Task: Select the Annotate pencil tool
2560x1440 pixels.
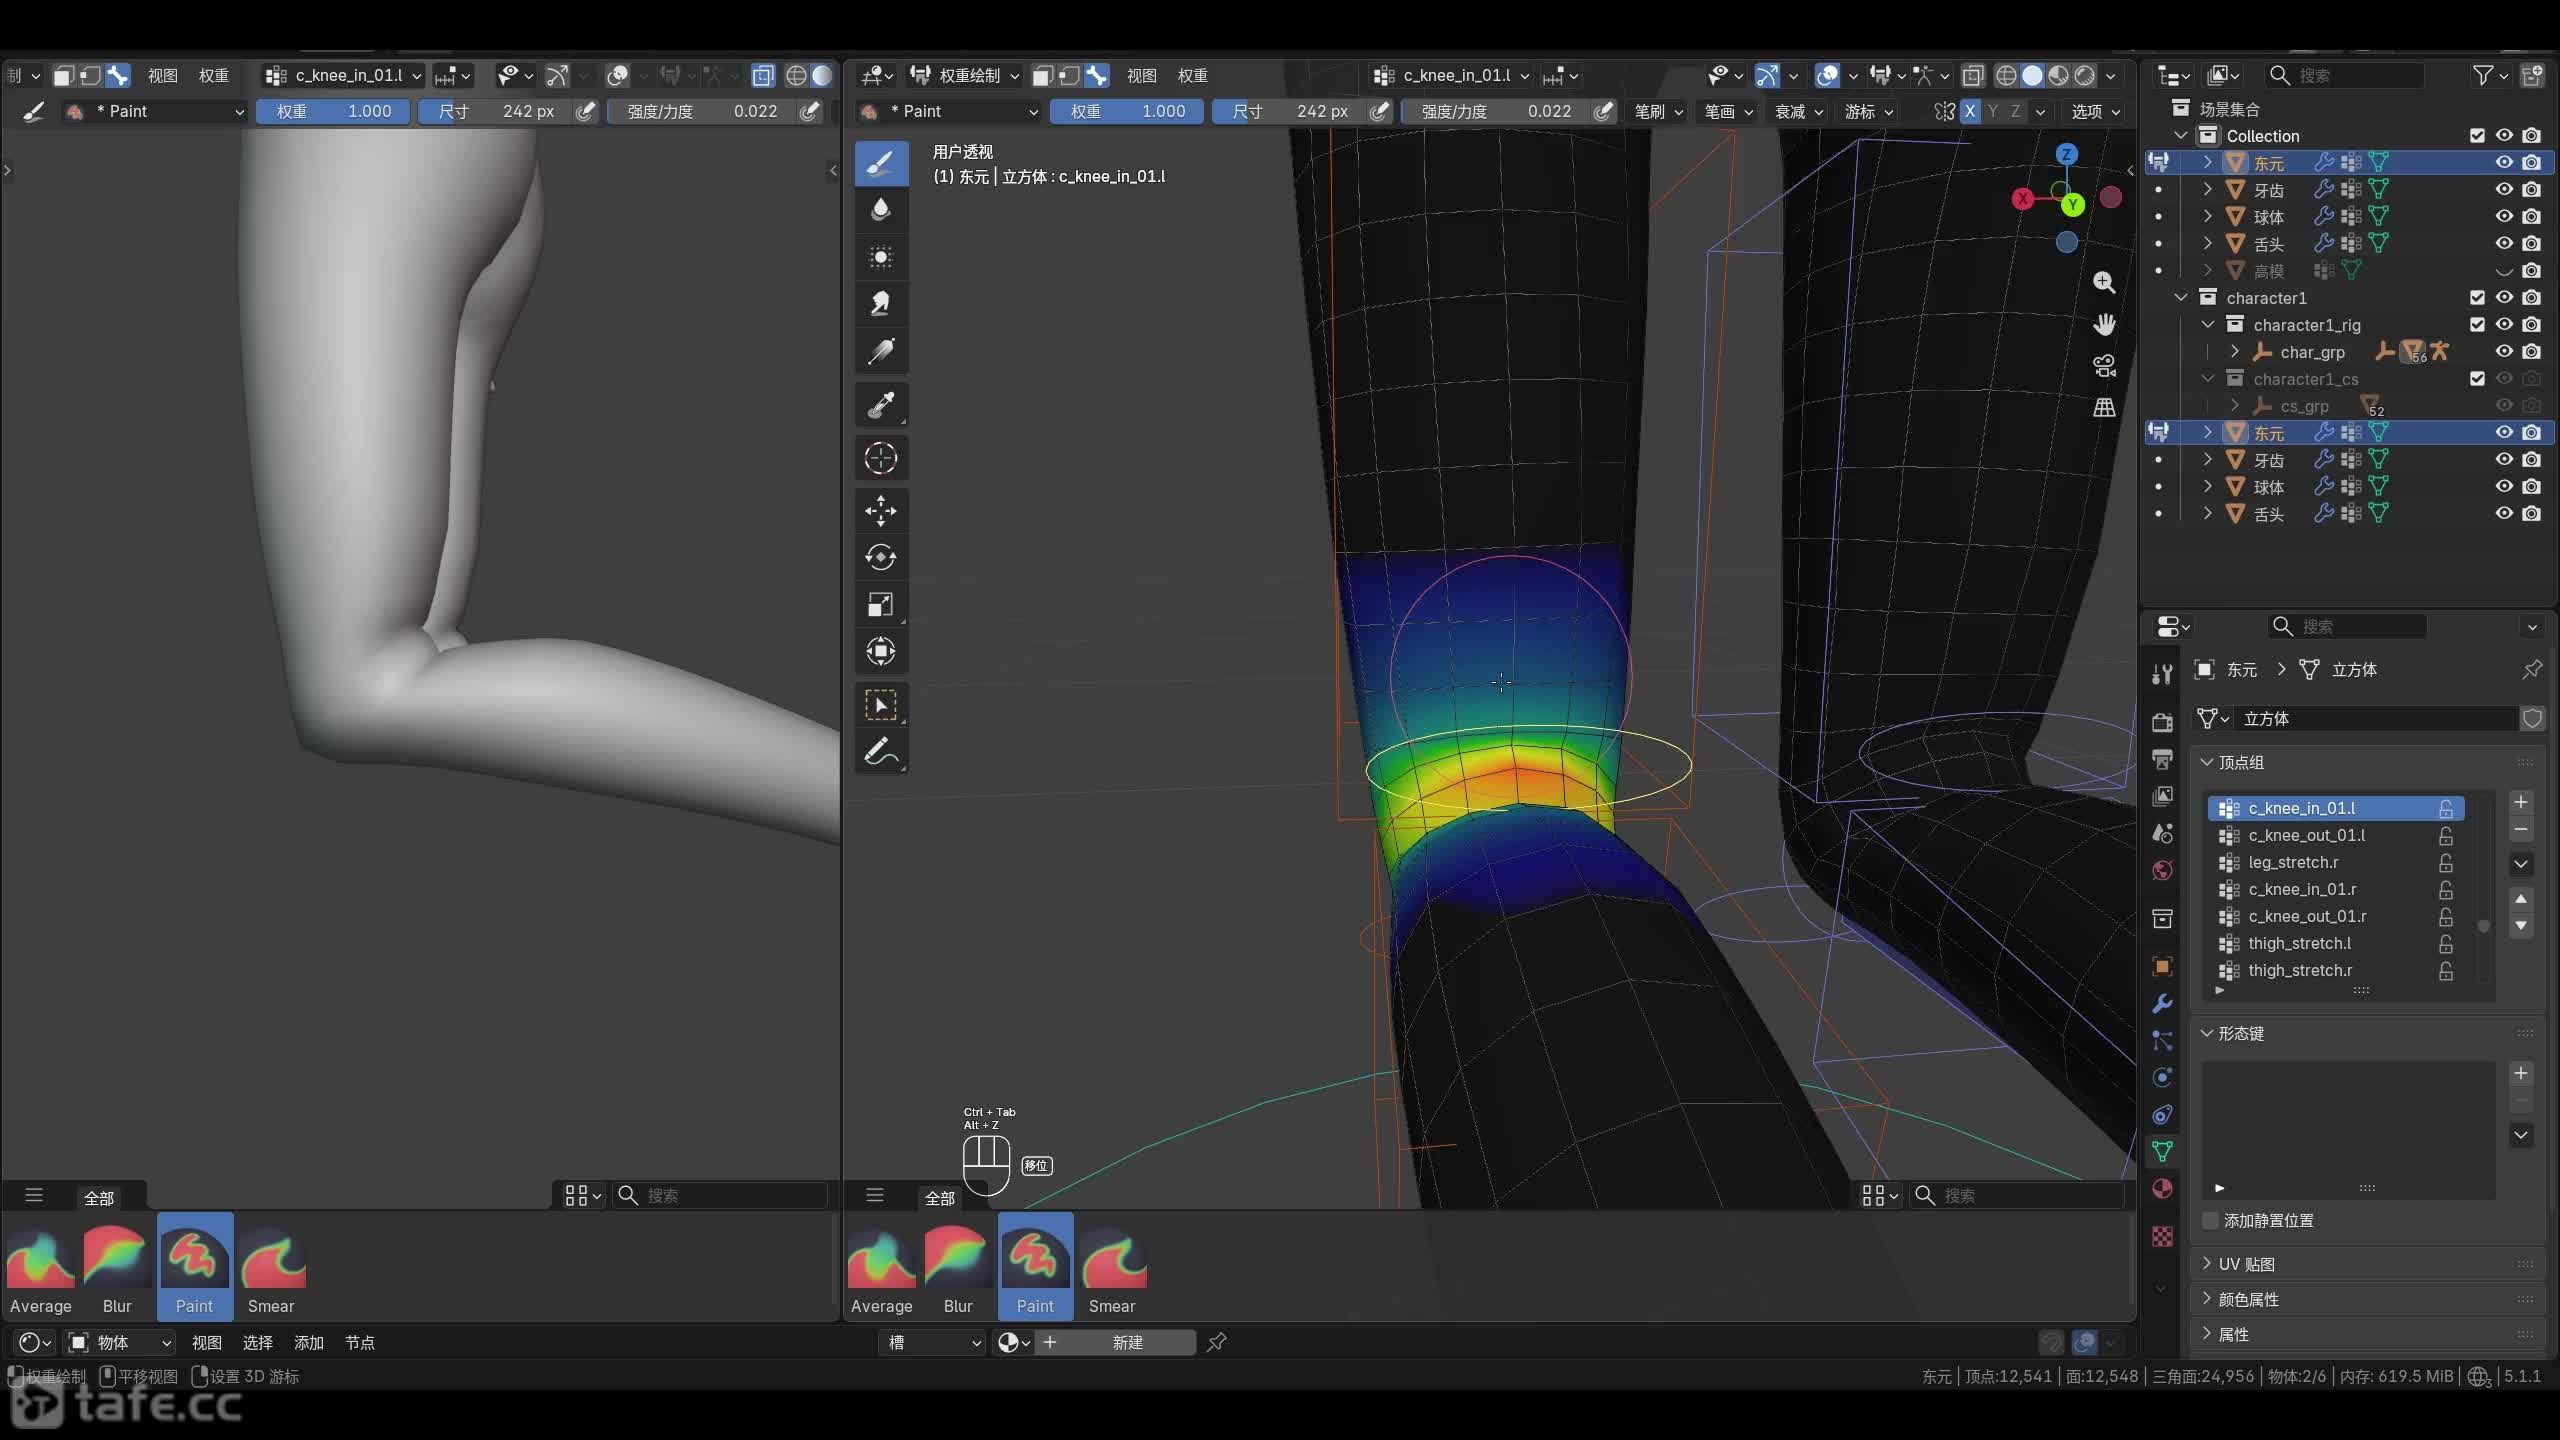Action: (x=881, y=752)
